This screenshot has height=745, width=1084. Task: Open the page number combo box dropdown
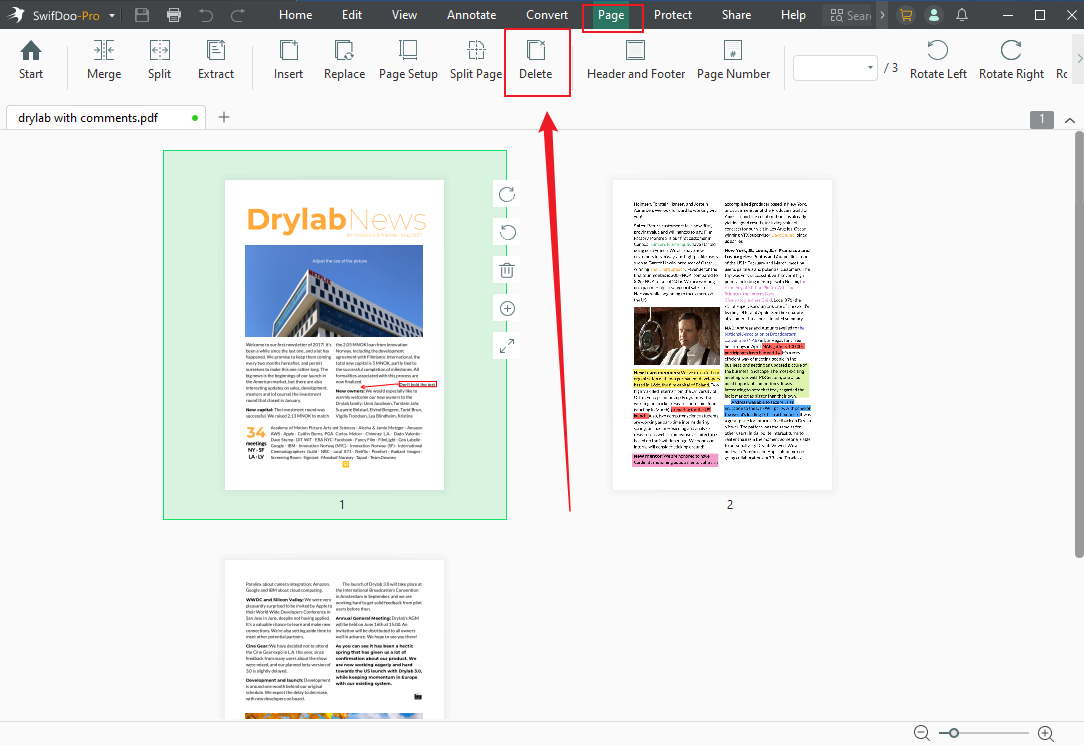coord(867,68)
